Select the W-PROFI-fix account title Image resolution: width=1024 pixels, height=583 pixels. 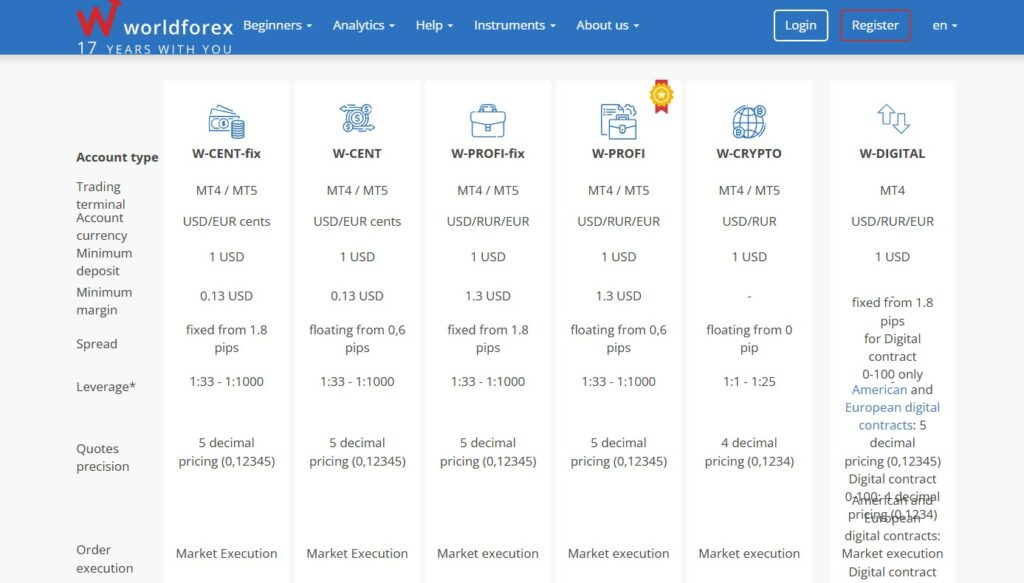tap(488, 153)
